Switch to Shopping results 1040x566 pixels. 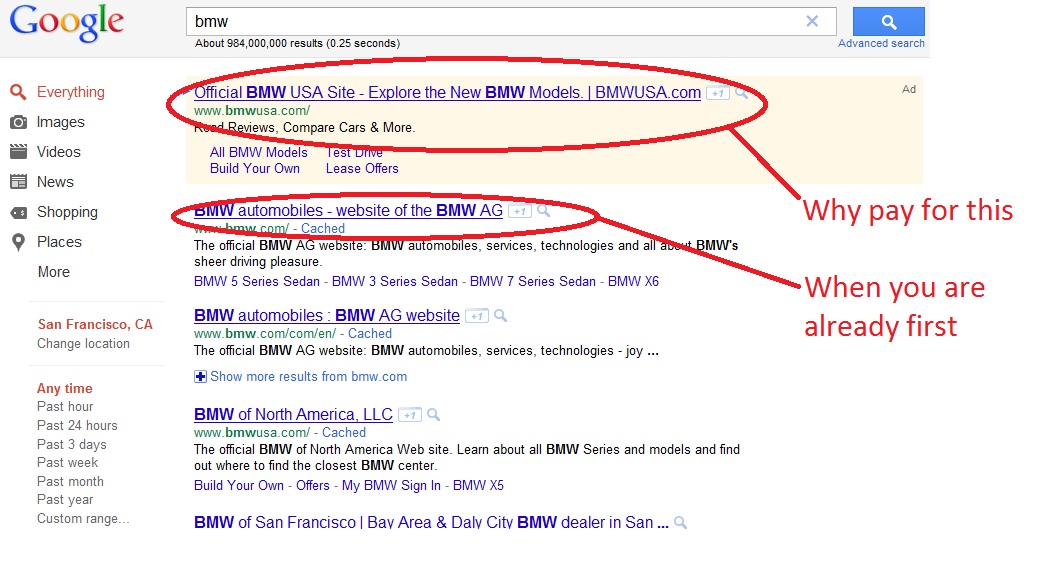[x=67, y=212]
